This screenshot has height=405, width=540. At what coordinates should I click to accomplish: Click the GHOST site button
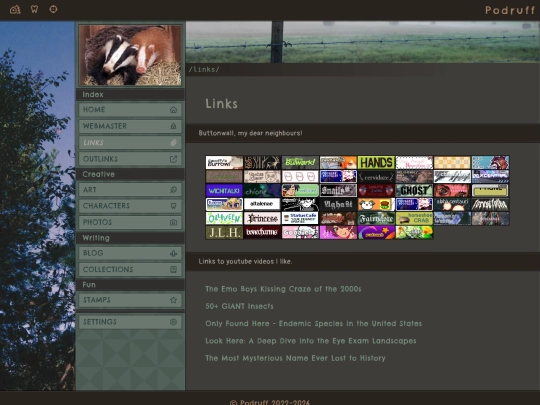click(x=414, y=190)
